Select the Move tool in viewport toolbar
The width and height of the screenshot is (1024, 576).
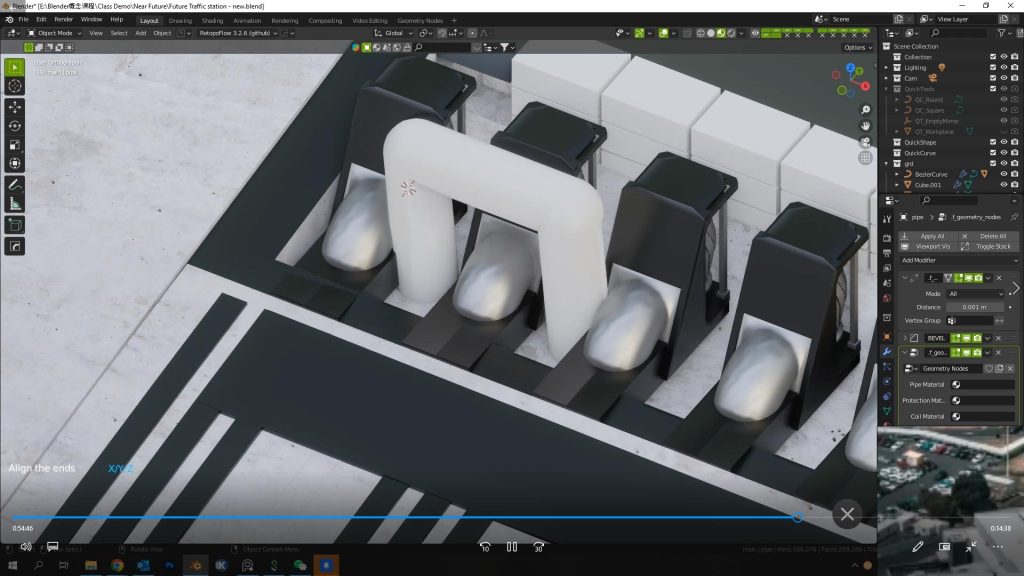point(15,106)
